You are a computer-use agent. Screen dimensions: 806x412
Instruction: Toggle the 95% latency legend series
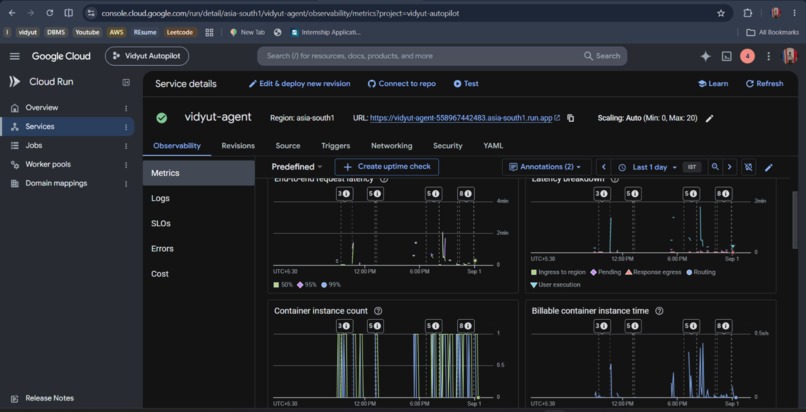click(x=306, y=284)
